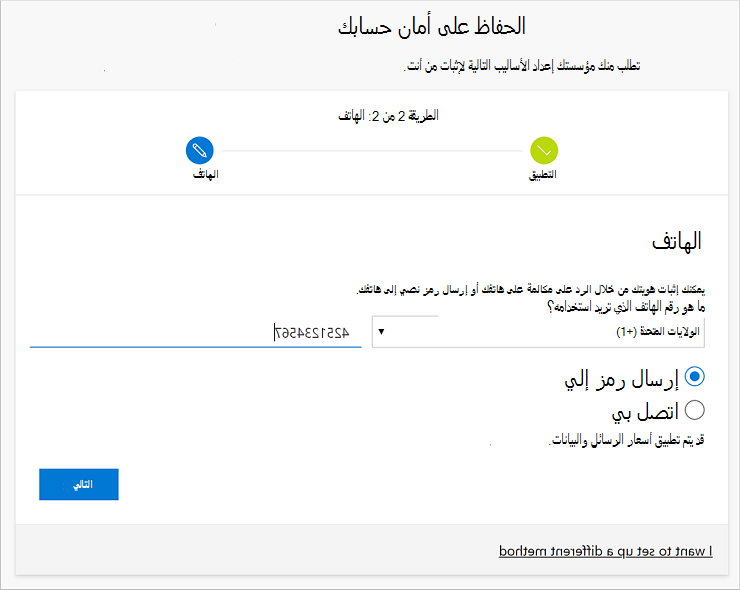
Task: Click the large "الهاتف" section title
Action: point(677,241)
